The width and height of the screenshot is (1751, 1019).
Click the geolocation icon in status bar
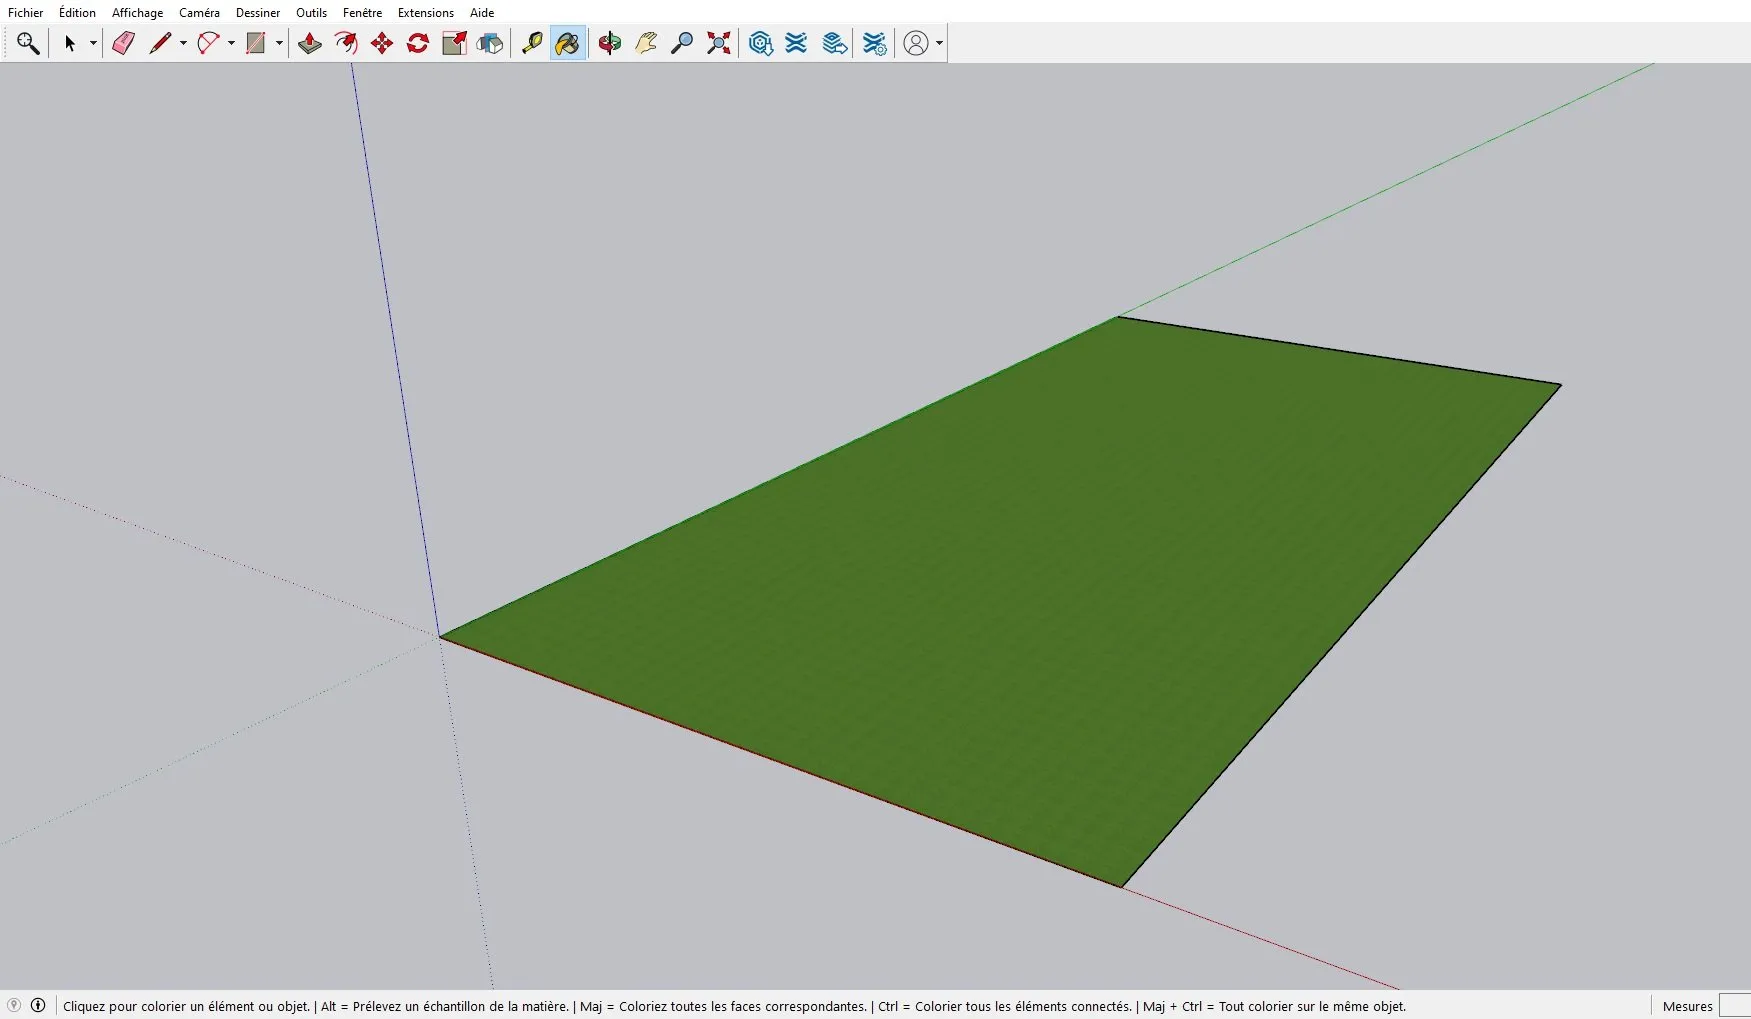(14, 1006)
